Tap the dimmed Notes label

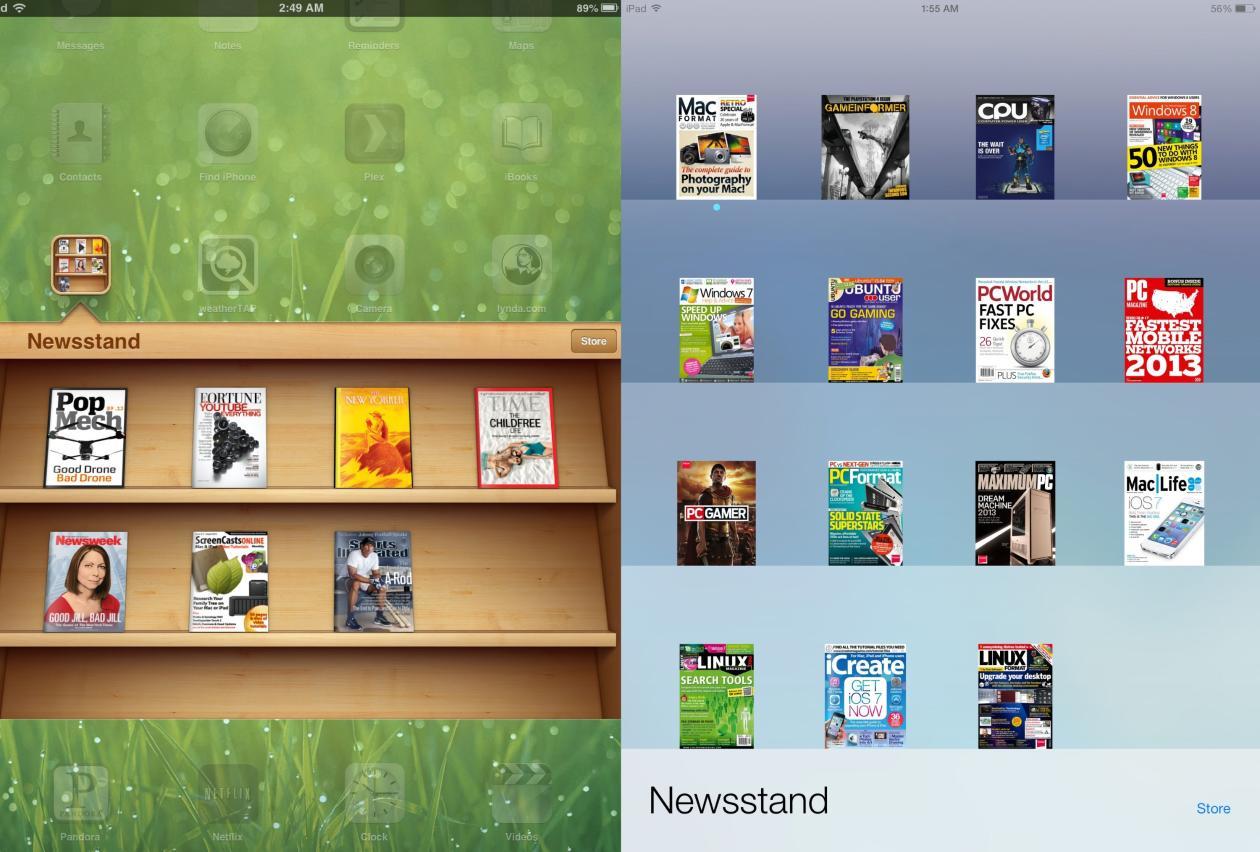[228, 45]
